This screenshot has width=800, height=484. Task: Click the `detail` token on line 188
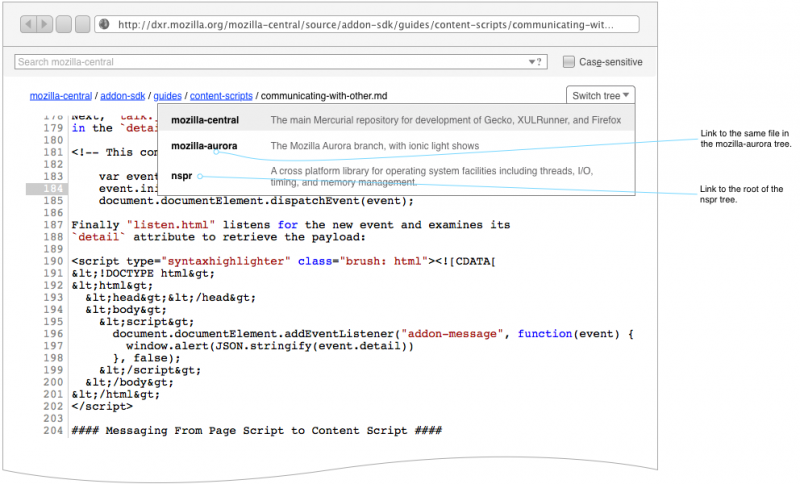click(98, 237)
